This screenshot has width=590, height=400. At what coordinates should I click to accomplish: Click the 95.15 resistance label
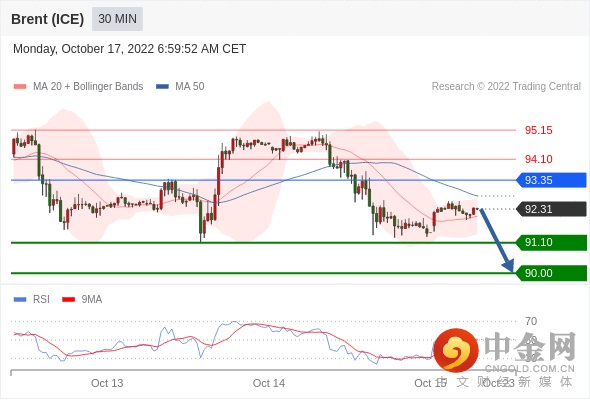click(538, 131)
